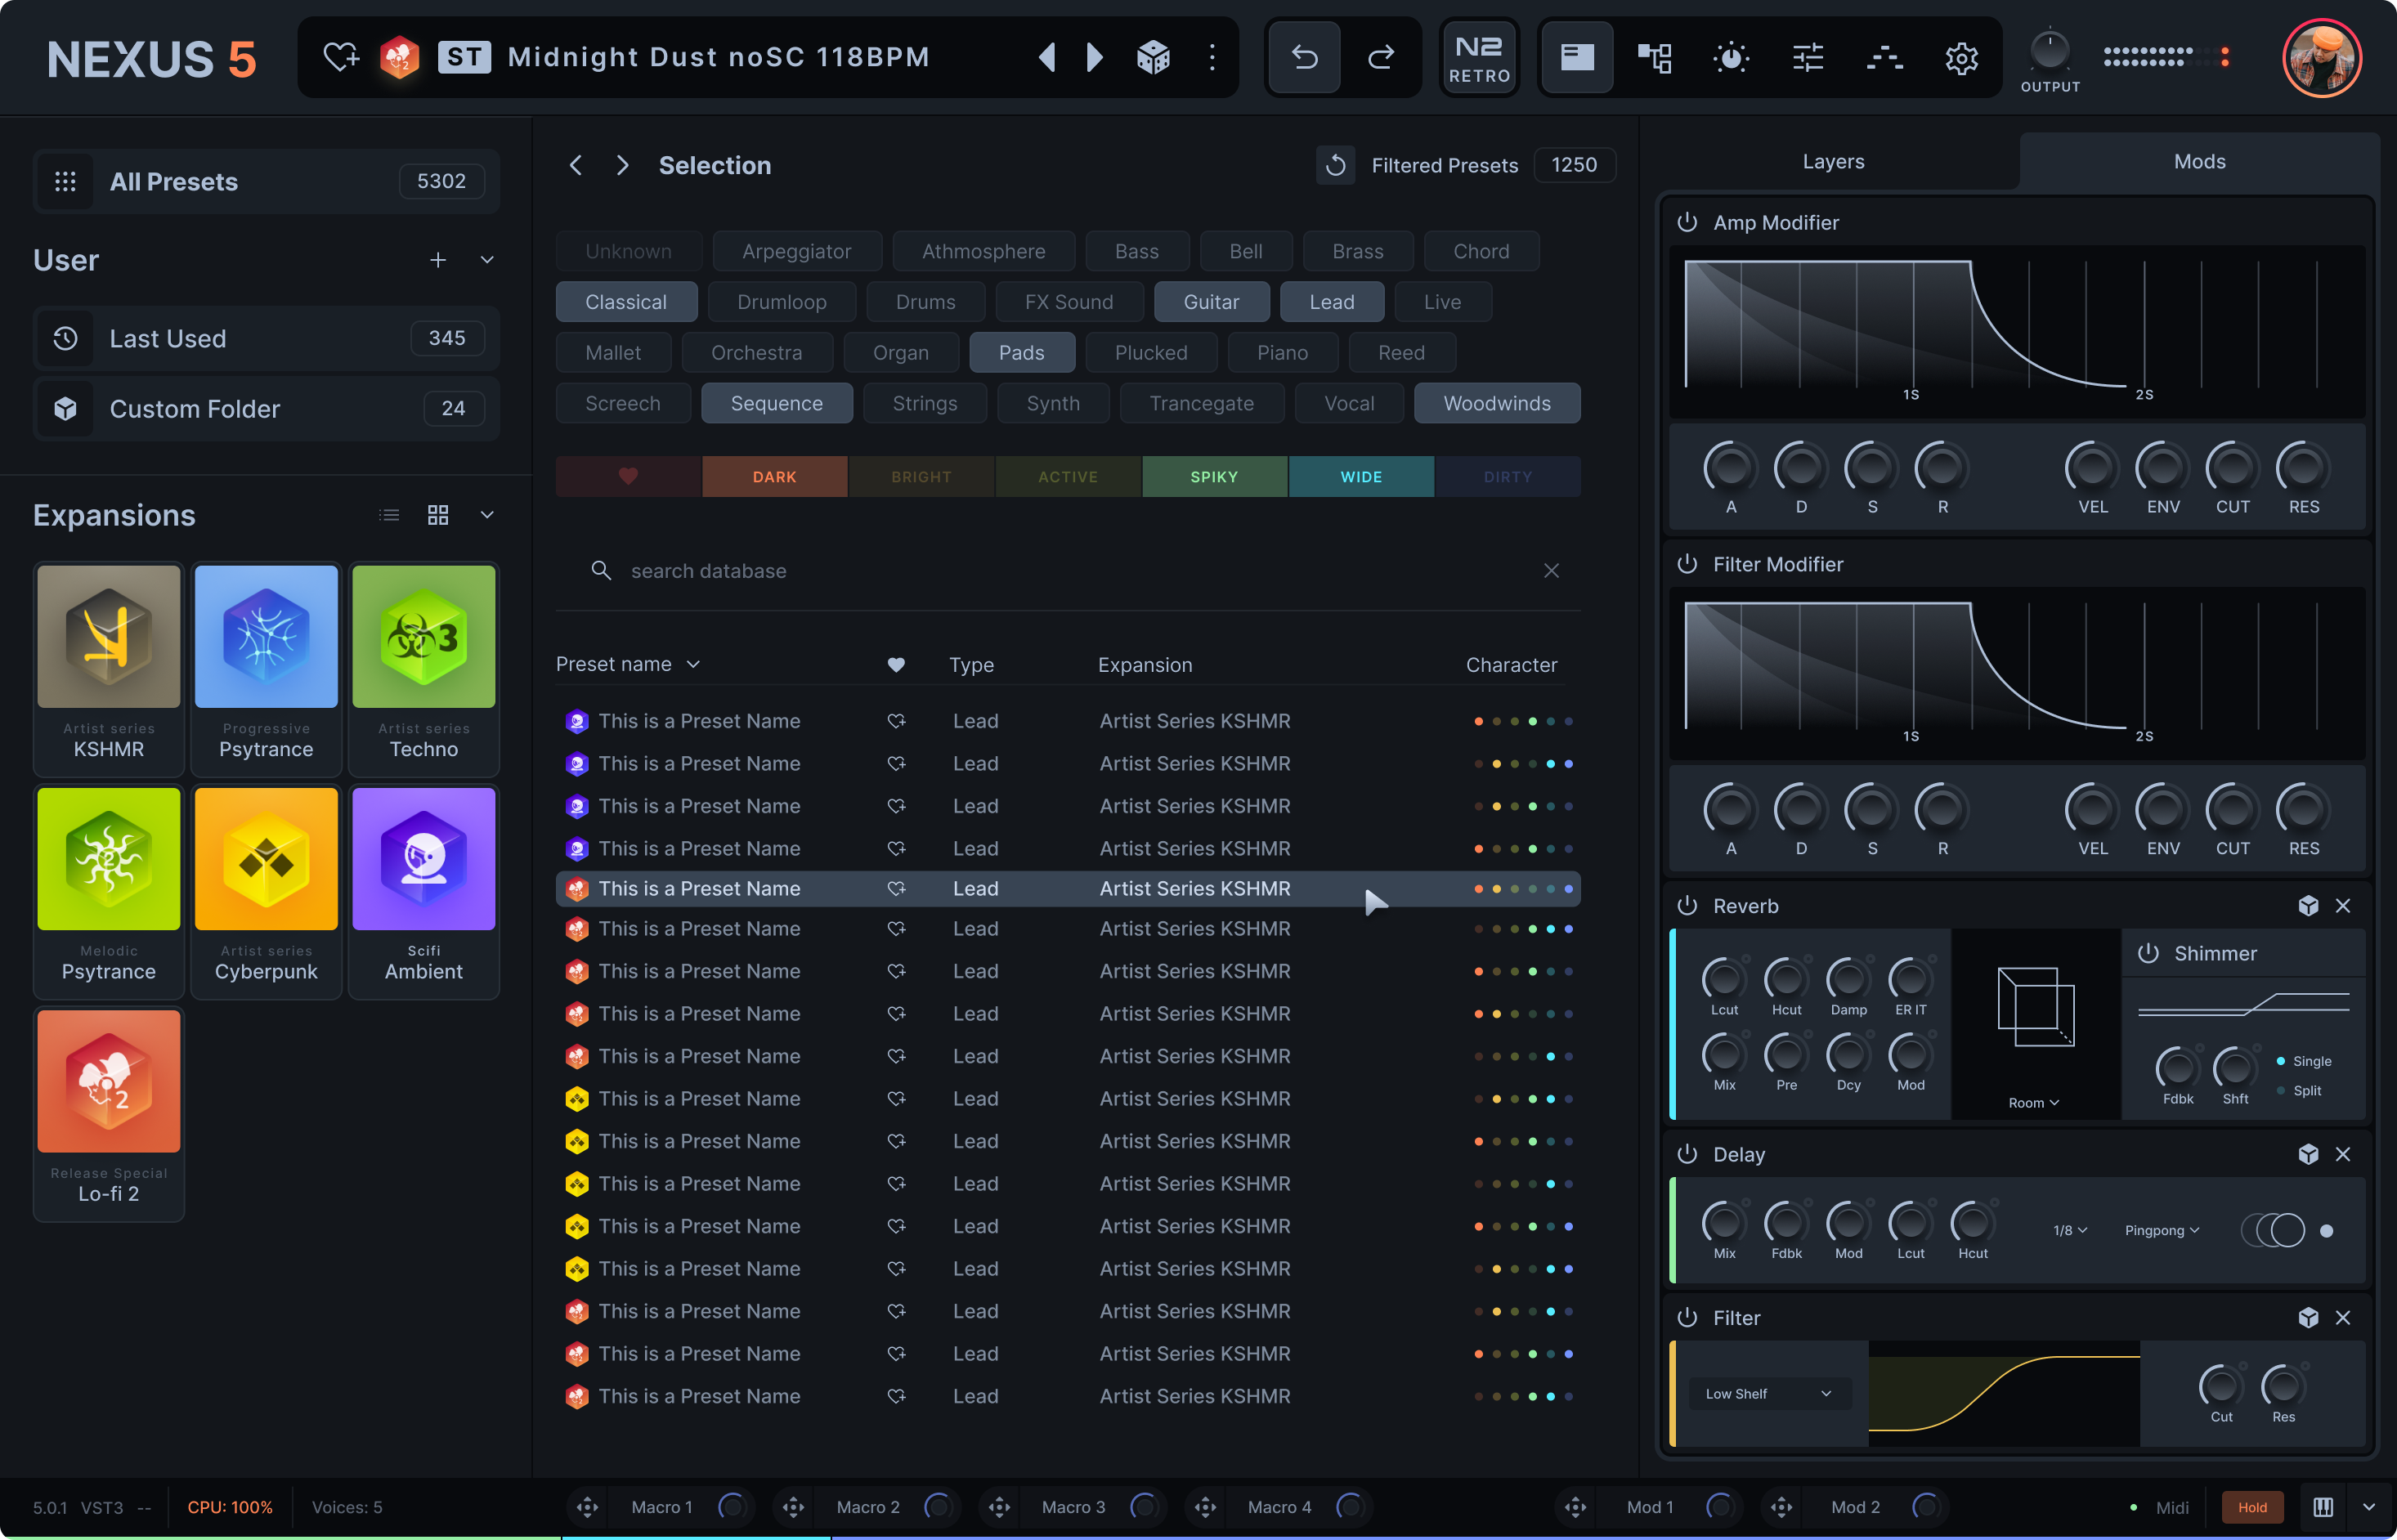Toggle the DARK character filter
This screenshot has width=2397, height=1540.
(x=775, y=476)
